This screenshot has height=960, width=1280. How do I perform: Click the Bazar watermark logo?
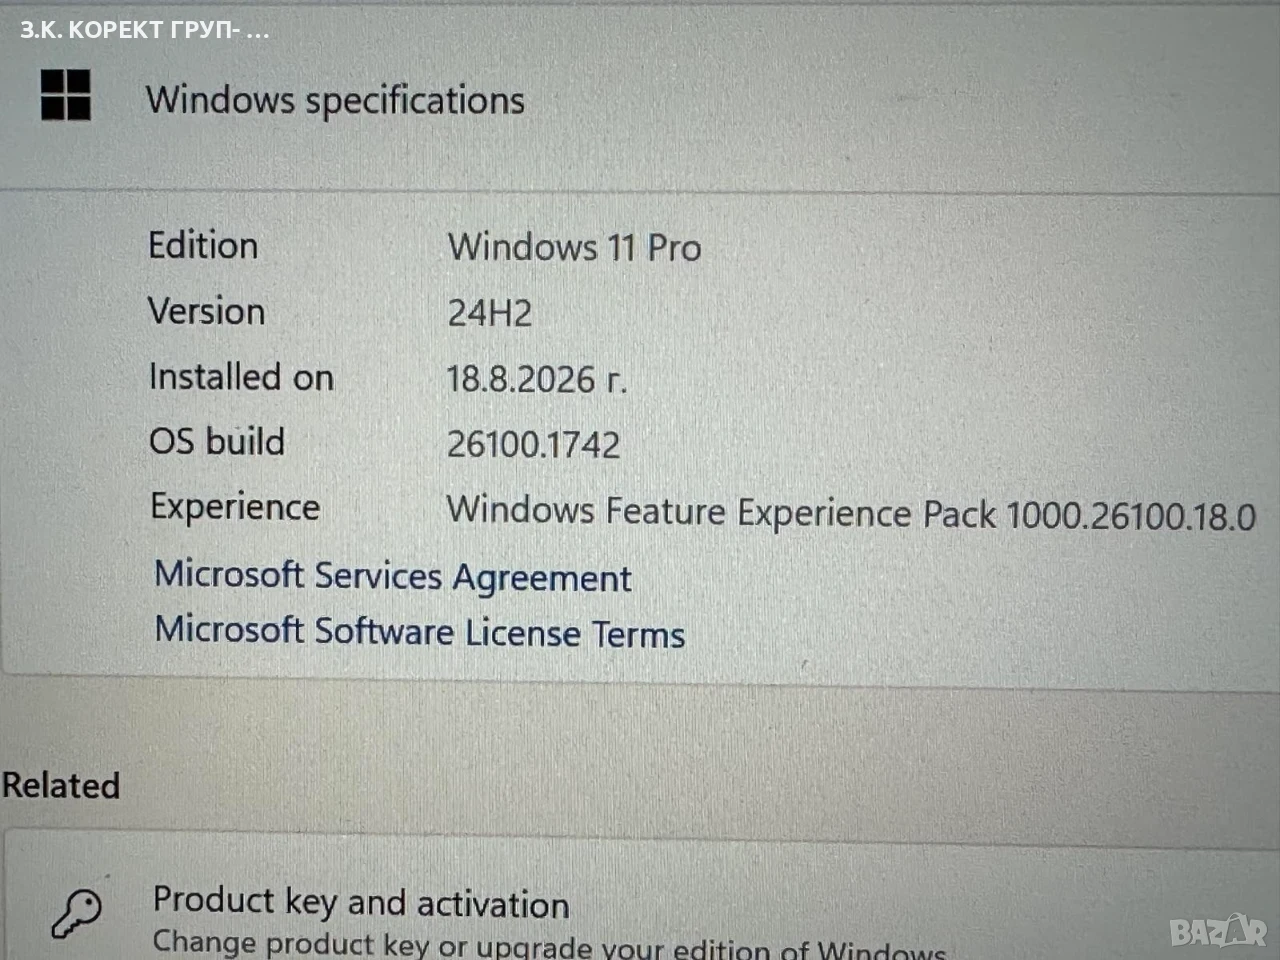pyautogui.click(x=1219, y=932)
